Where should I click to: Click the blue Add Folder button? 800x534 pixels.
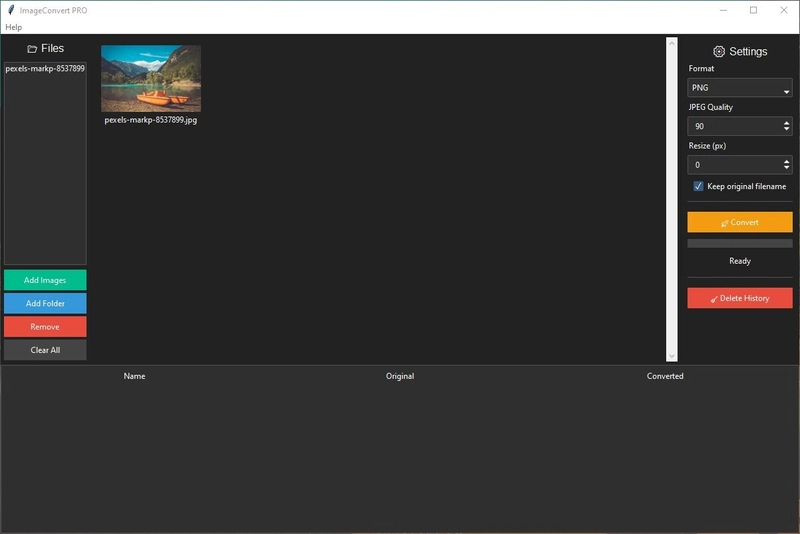(45, 303)
